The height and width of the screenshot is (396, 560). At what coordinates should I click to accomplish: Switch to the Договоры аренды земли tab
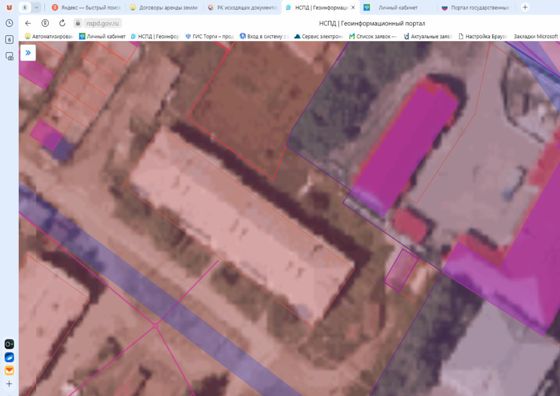click(x=164, y=7)
